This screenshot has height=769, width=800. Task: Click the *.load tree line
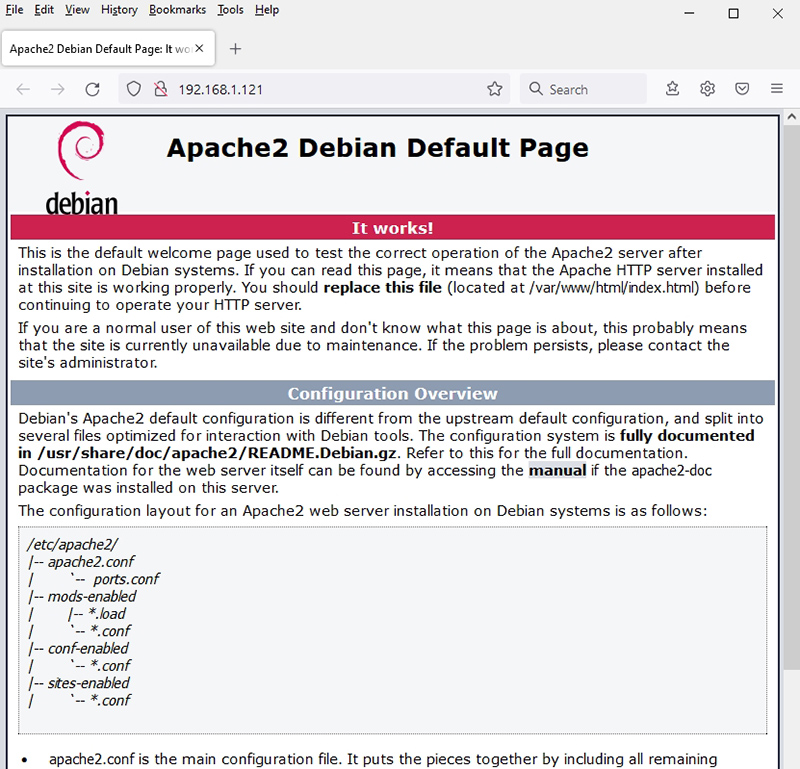coord(97,614)
